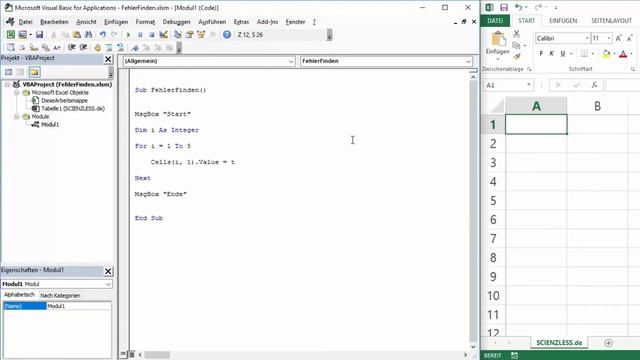Switch to Excel via the View Microsoft Excel icon
This screenshot has width=640, height=360.
[x=11, y=35]
